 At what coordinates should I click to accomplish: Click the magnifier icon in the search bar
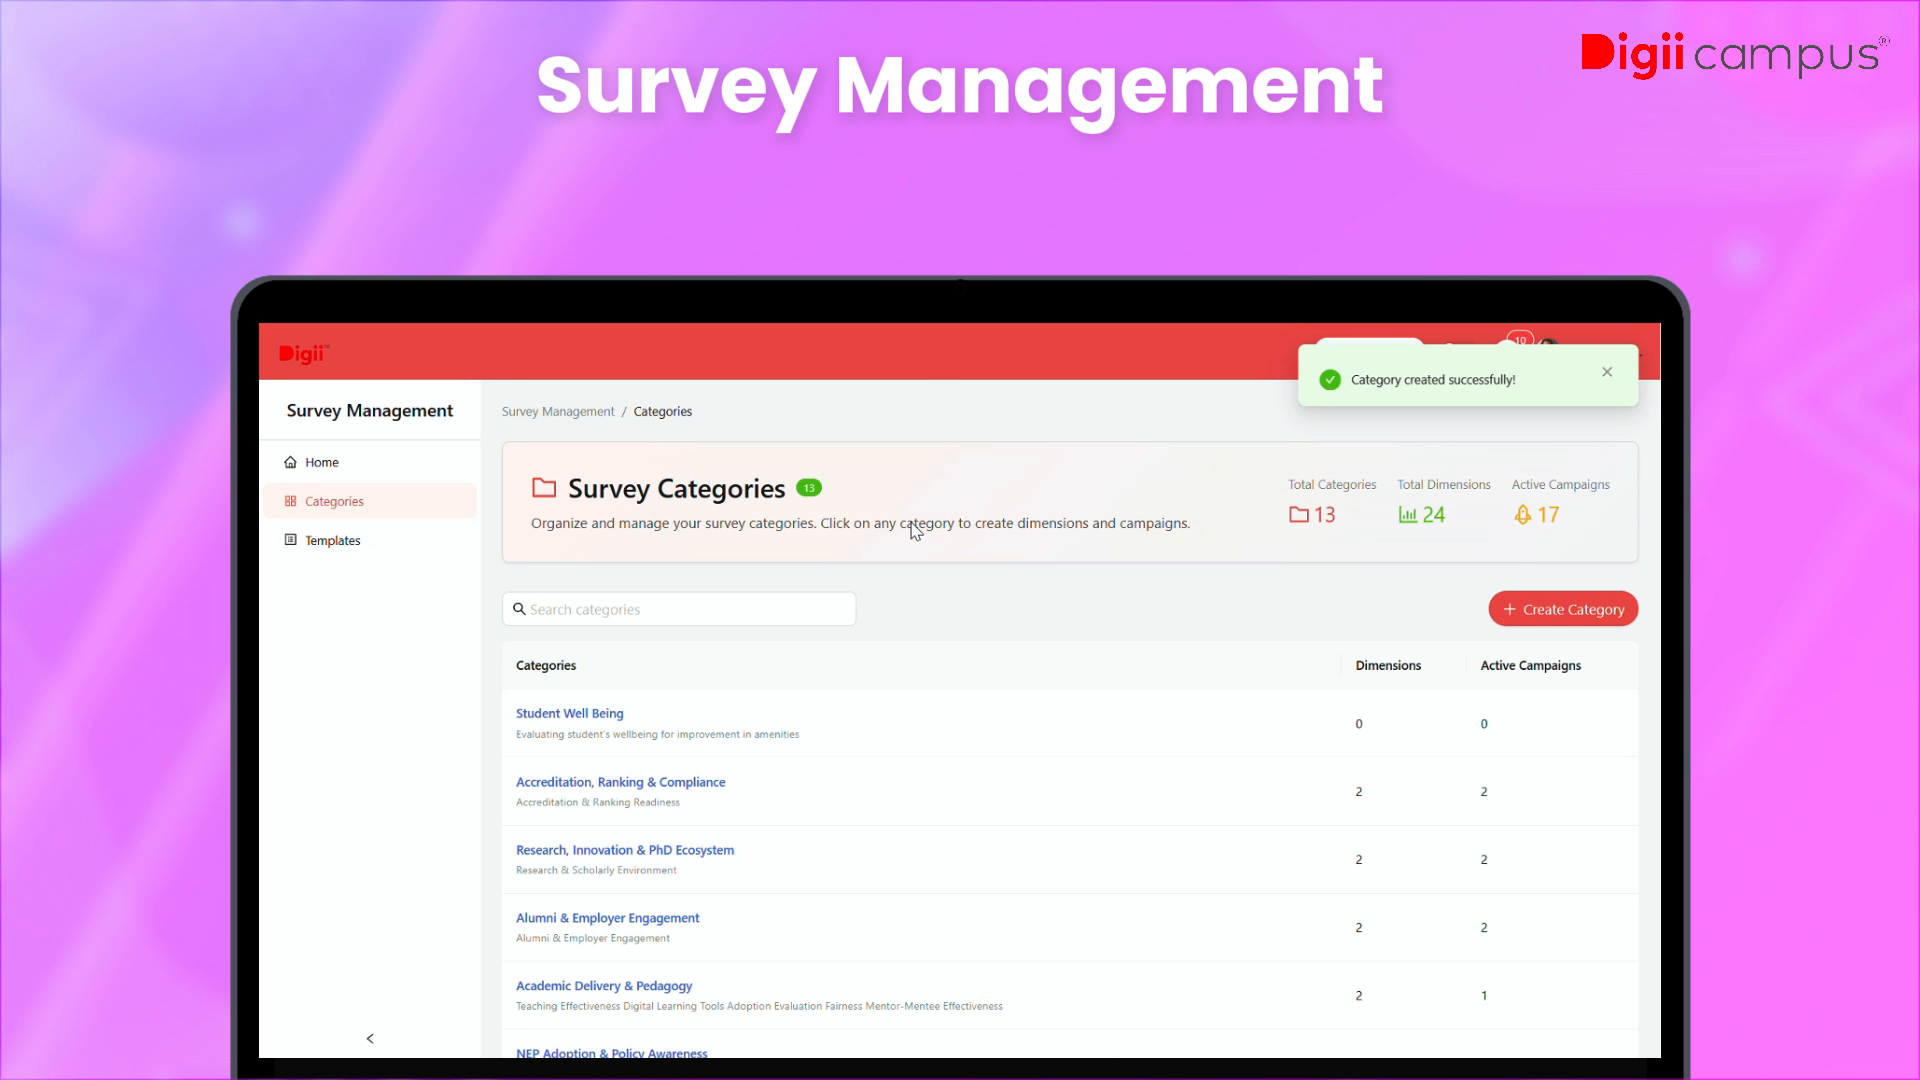point(521,609)
